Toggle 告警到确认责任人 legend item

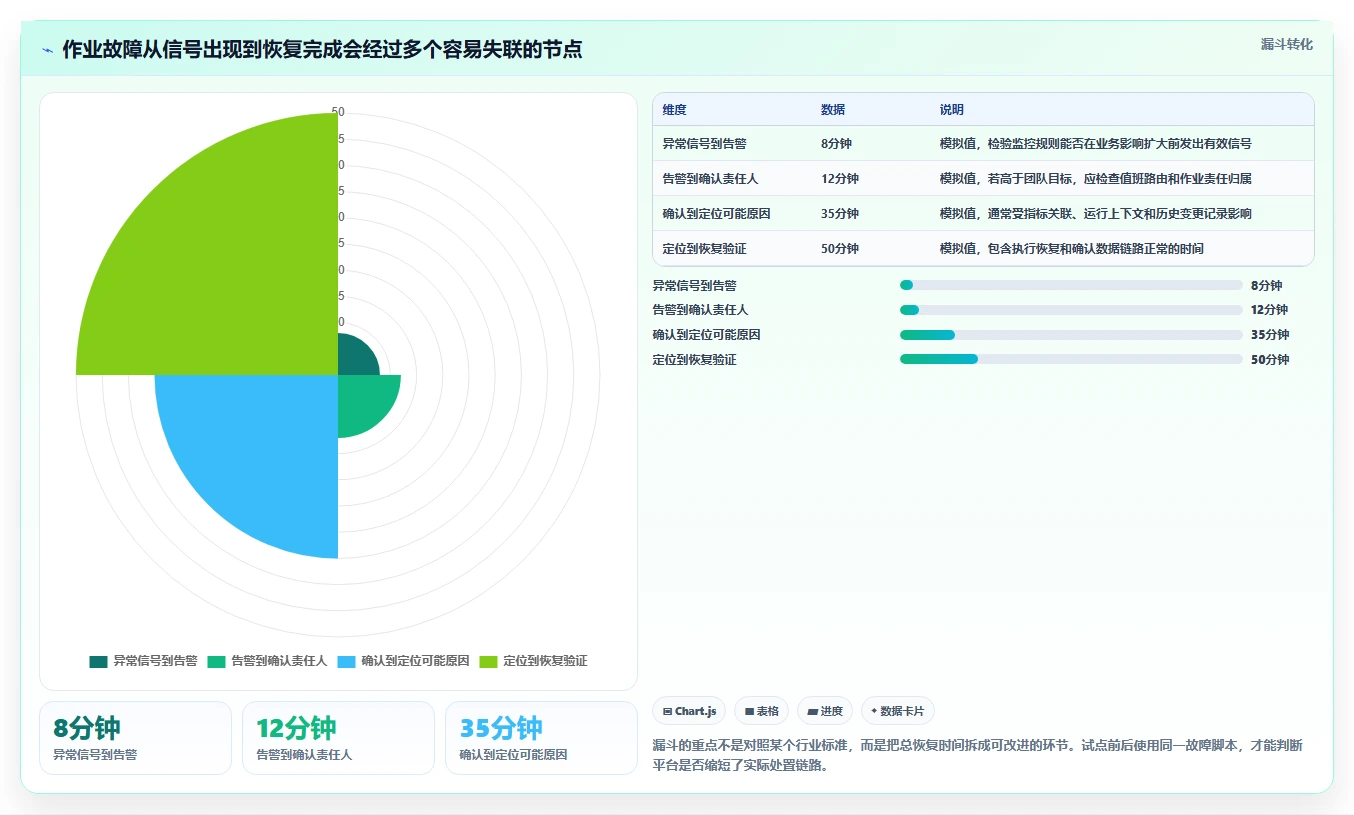[x=267, y=661]
